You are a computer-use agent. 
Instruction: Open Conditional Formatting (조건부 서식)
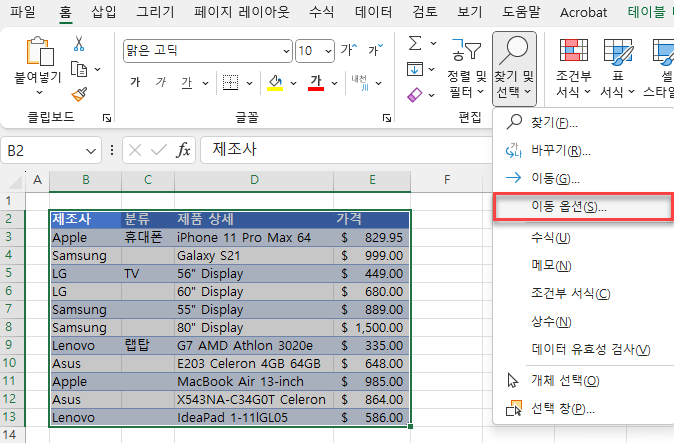click(573, 68)
